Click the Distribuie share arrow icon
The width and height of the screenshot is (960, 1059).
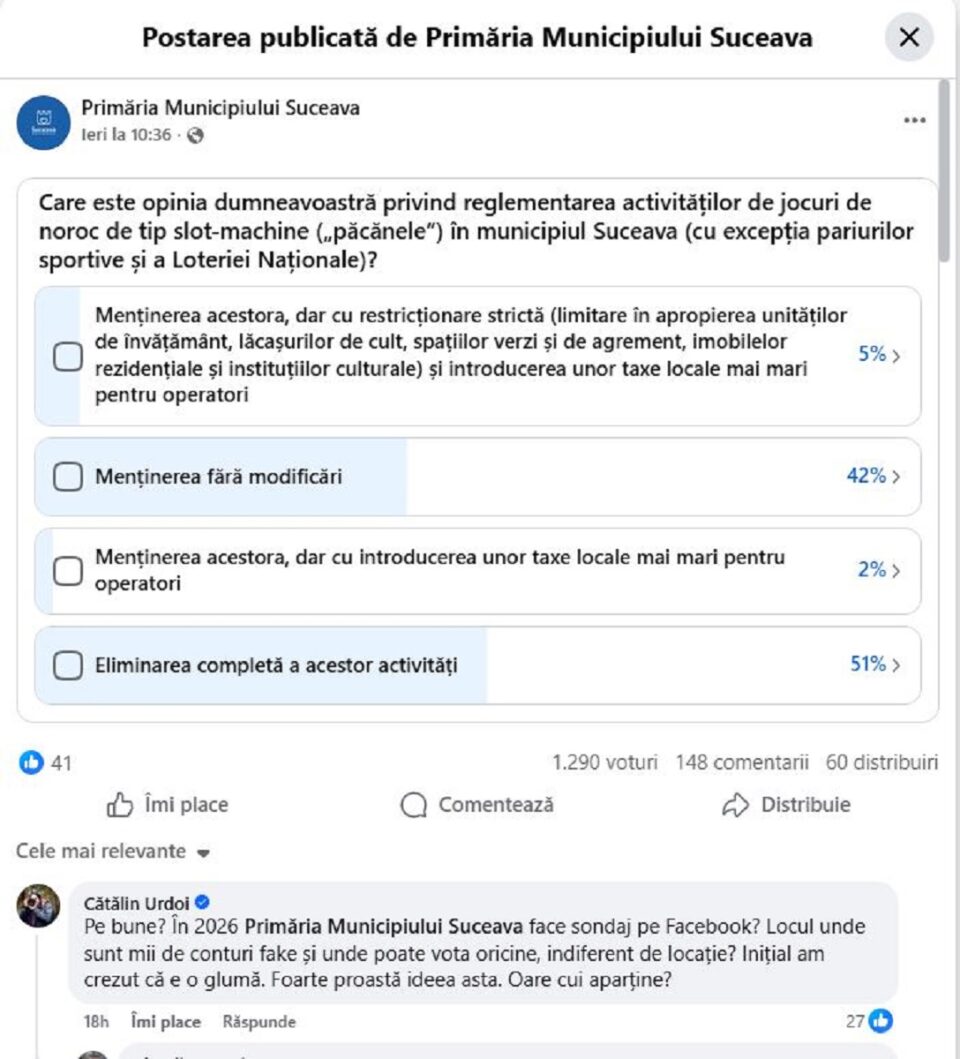738,803
